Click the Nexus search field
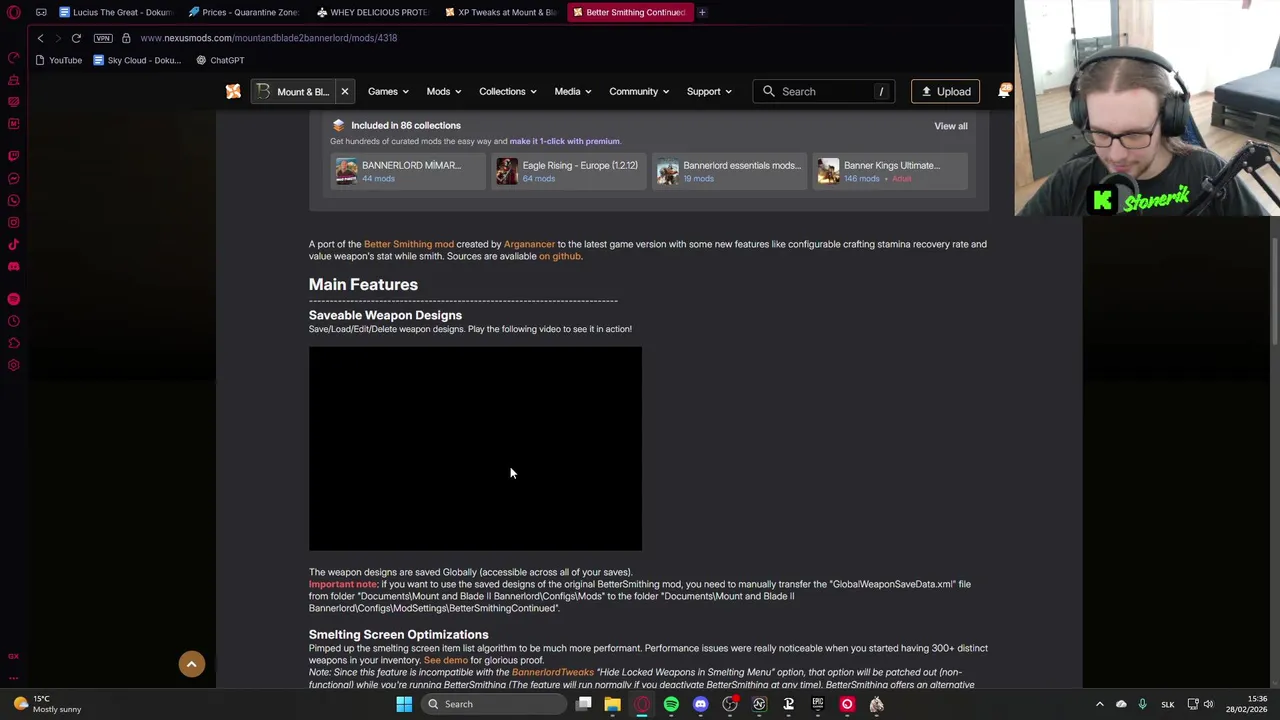 [x=823, y=91]
